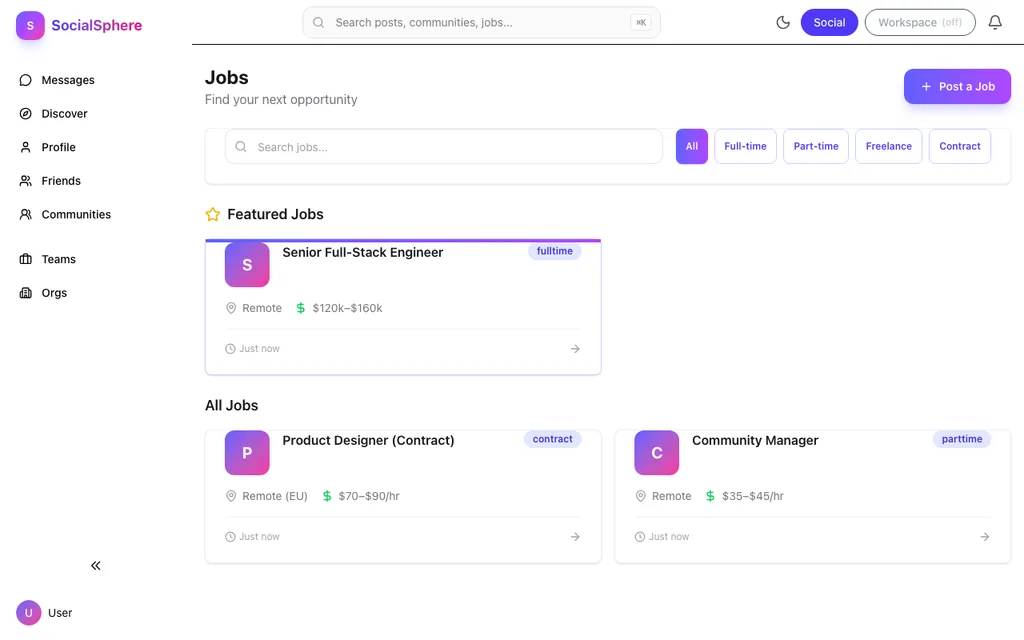Click the Post a Job button
The image size is (1024, 640).
[x=957, y=86]
